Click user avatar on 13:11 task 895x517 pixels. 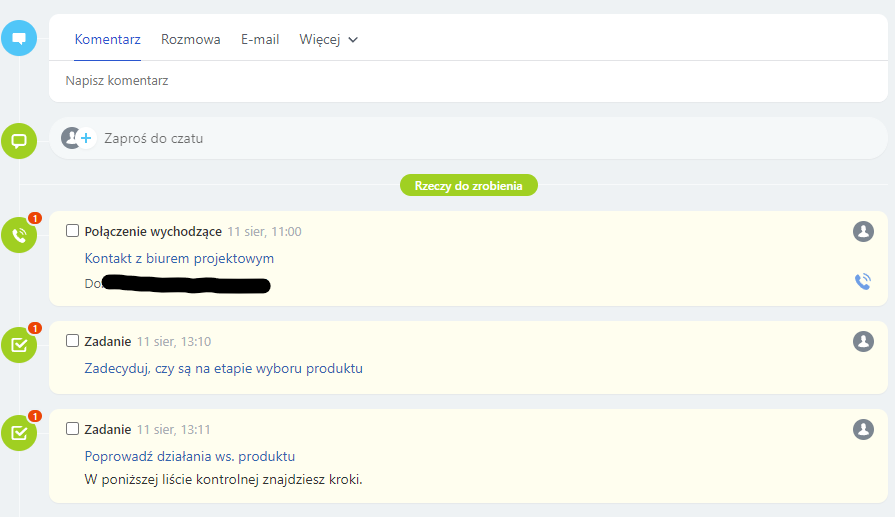click(x=863, y=430)
